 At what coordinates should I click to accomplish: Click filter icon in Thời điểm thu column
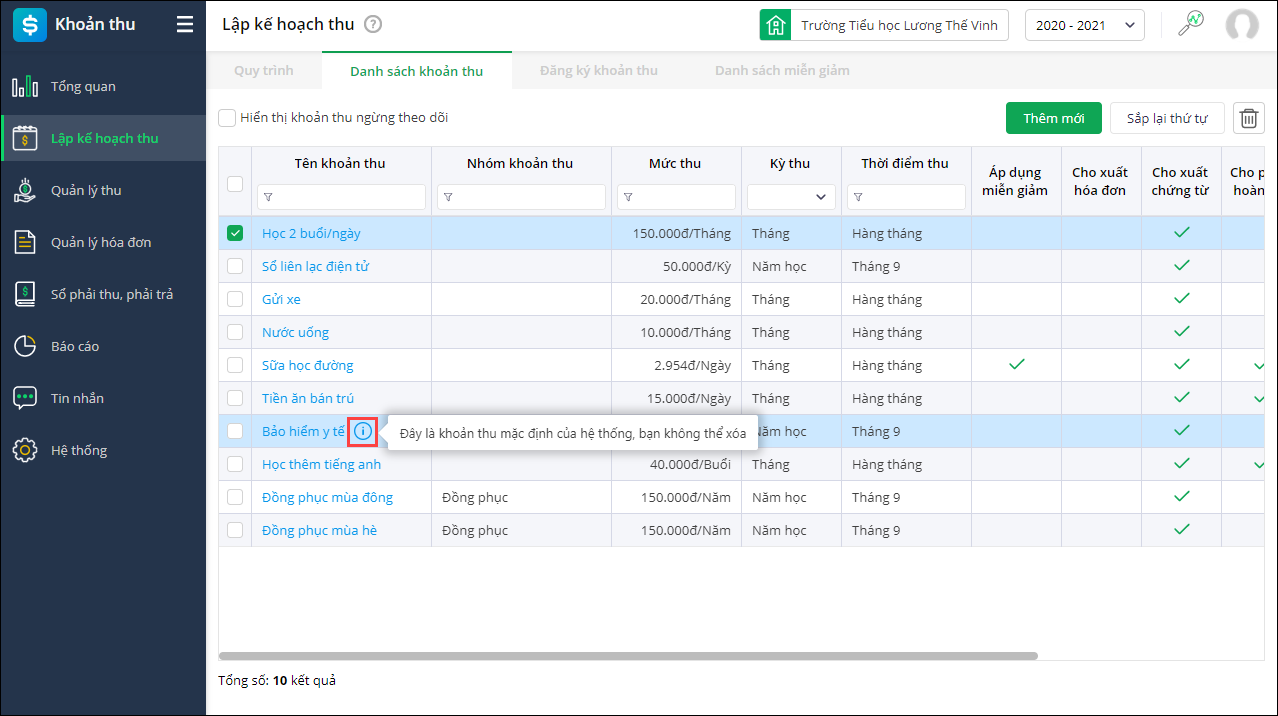(858, 197)
